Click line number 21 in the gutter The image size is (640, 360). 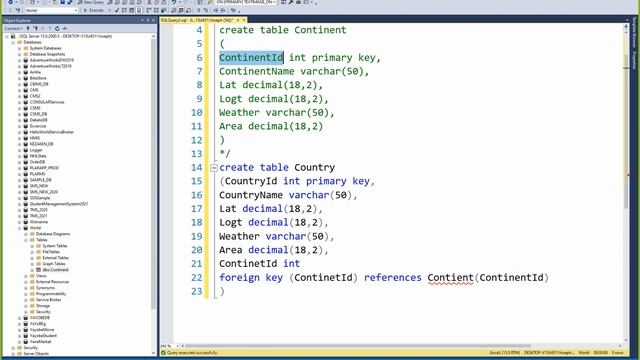(197, 264)
